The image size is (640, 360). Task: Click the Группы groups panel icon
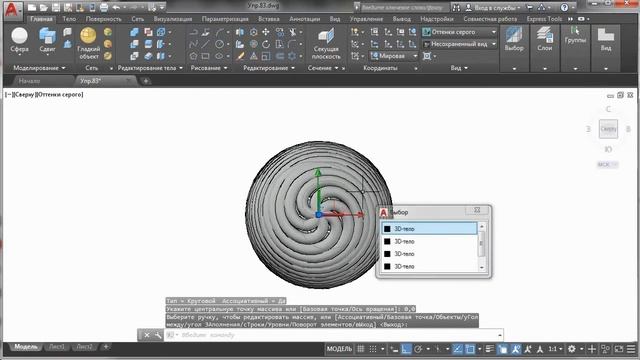575,35
